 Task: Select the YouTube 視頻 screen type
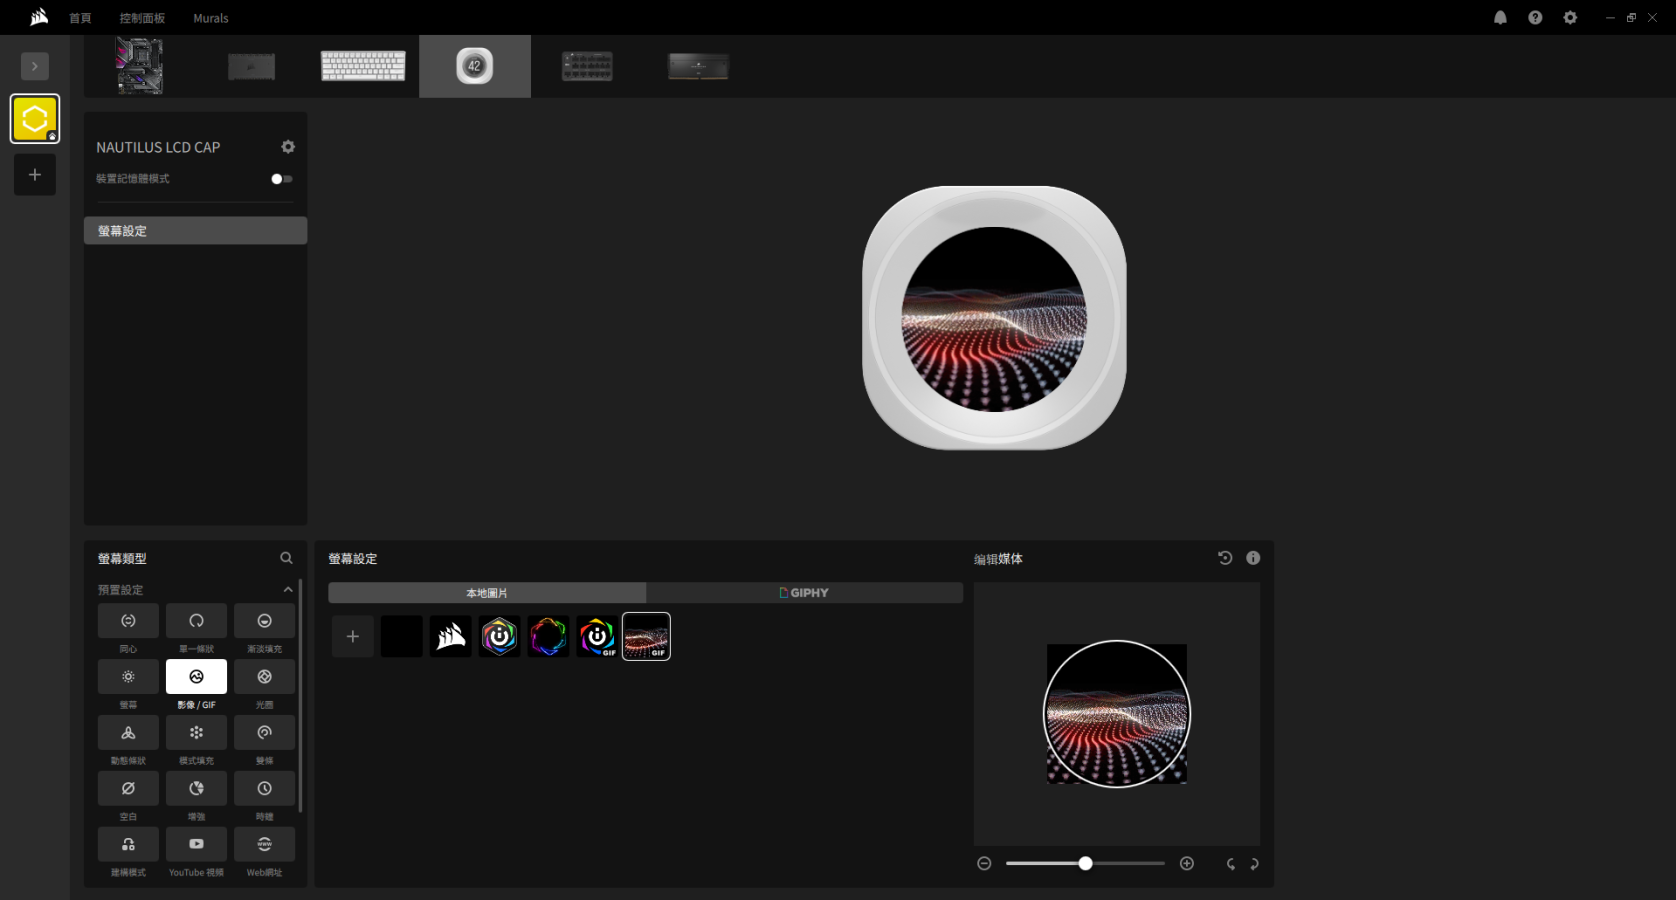tap(196, 845)
